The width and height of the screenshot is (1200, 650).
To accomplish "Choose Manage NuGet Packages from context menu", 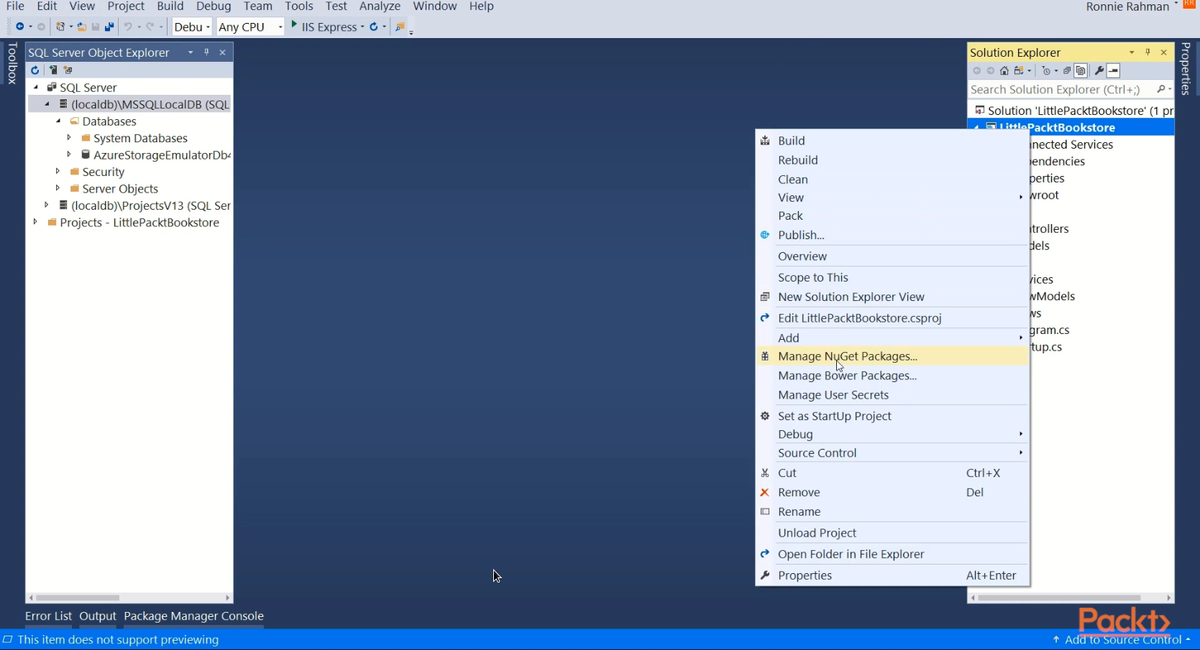I will click(x=847, y=356).
